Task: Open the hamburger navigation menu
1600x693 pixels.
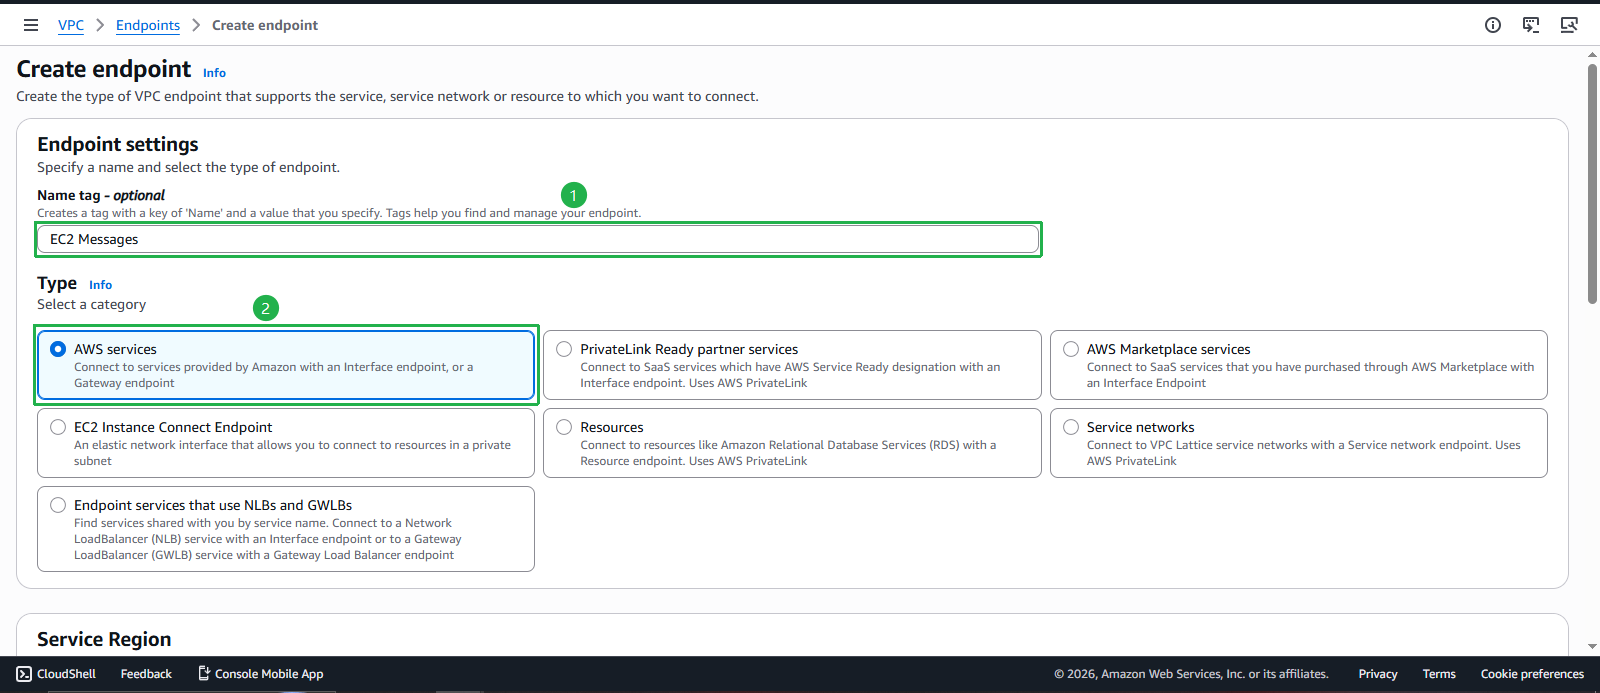Action: click(x=31, y=25)
